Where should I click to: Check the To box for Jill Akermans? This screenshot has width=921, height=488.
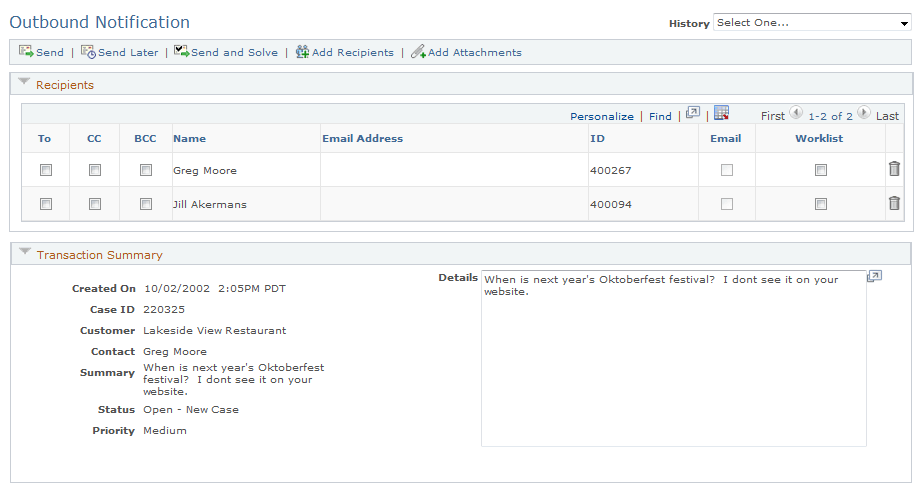click(46, 204)
